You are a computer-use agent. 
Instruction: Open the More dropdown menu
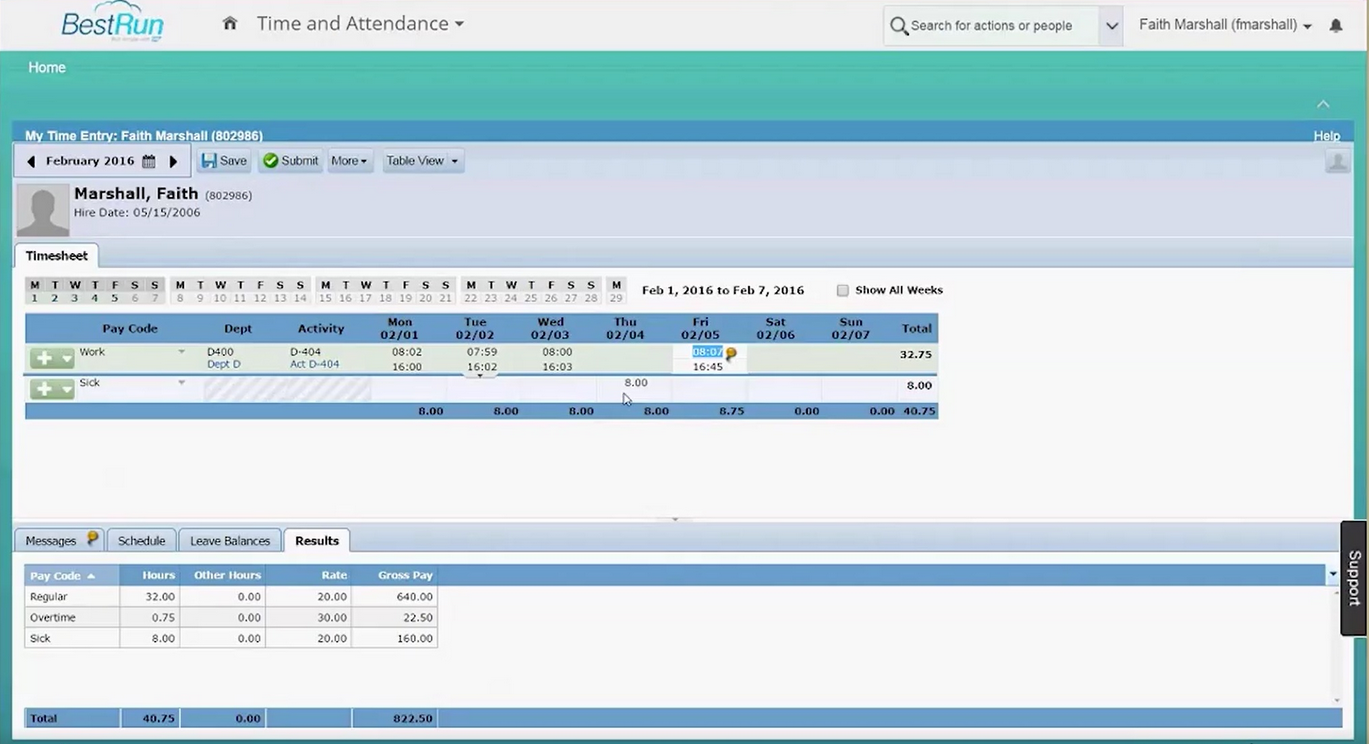[x=349, y=161]
